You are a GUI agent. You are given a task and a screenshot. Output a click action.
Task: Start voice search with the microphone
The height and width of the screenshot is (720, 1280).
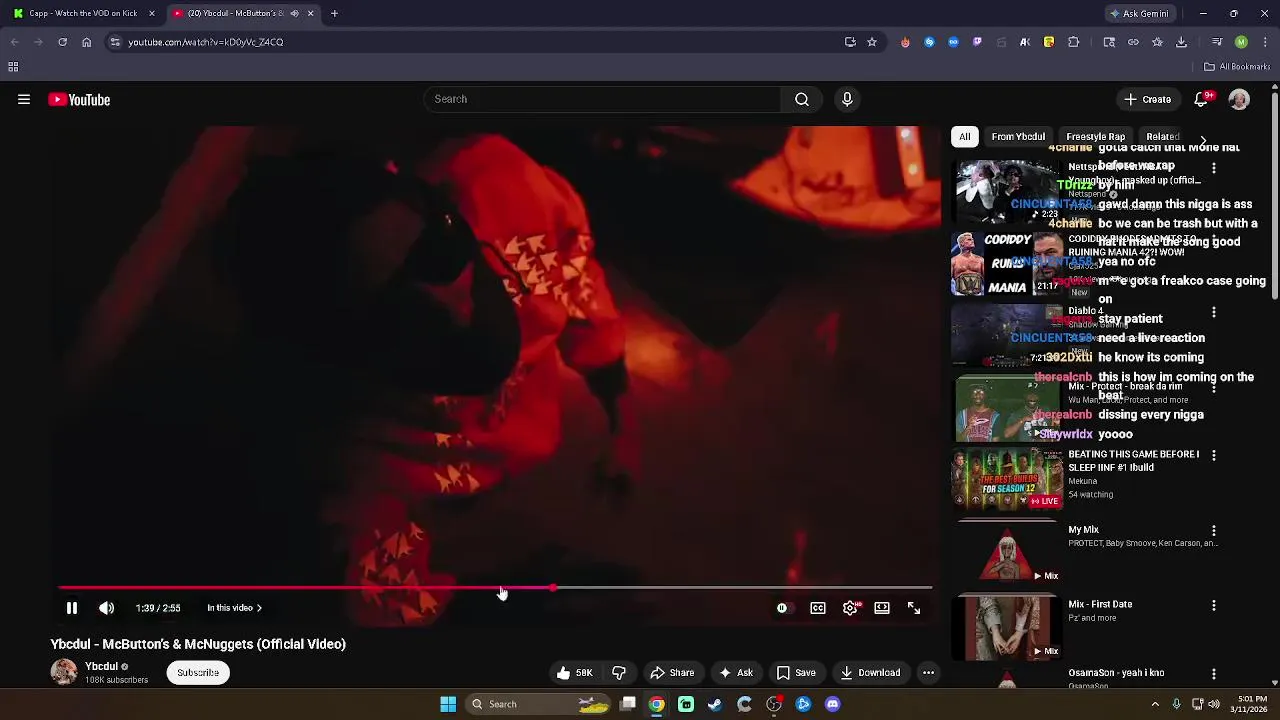(x=847, y=99)
